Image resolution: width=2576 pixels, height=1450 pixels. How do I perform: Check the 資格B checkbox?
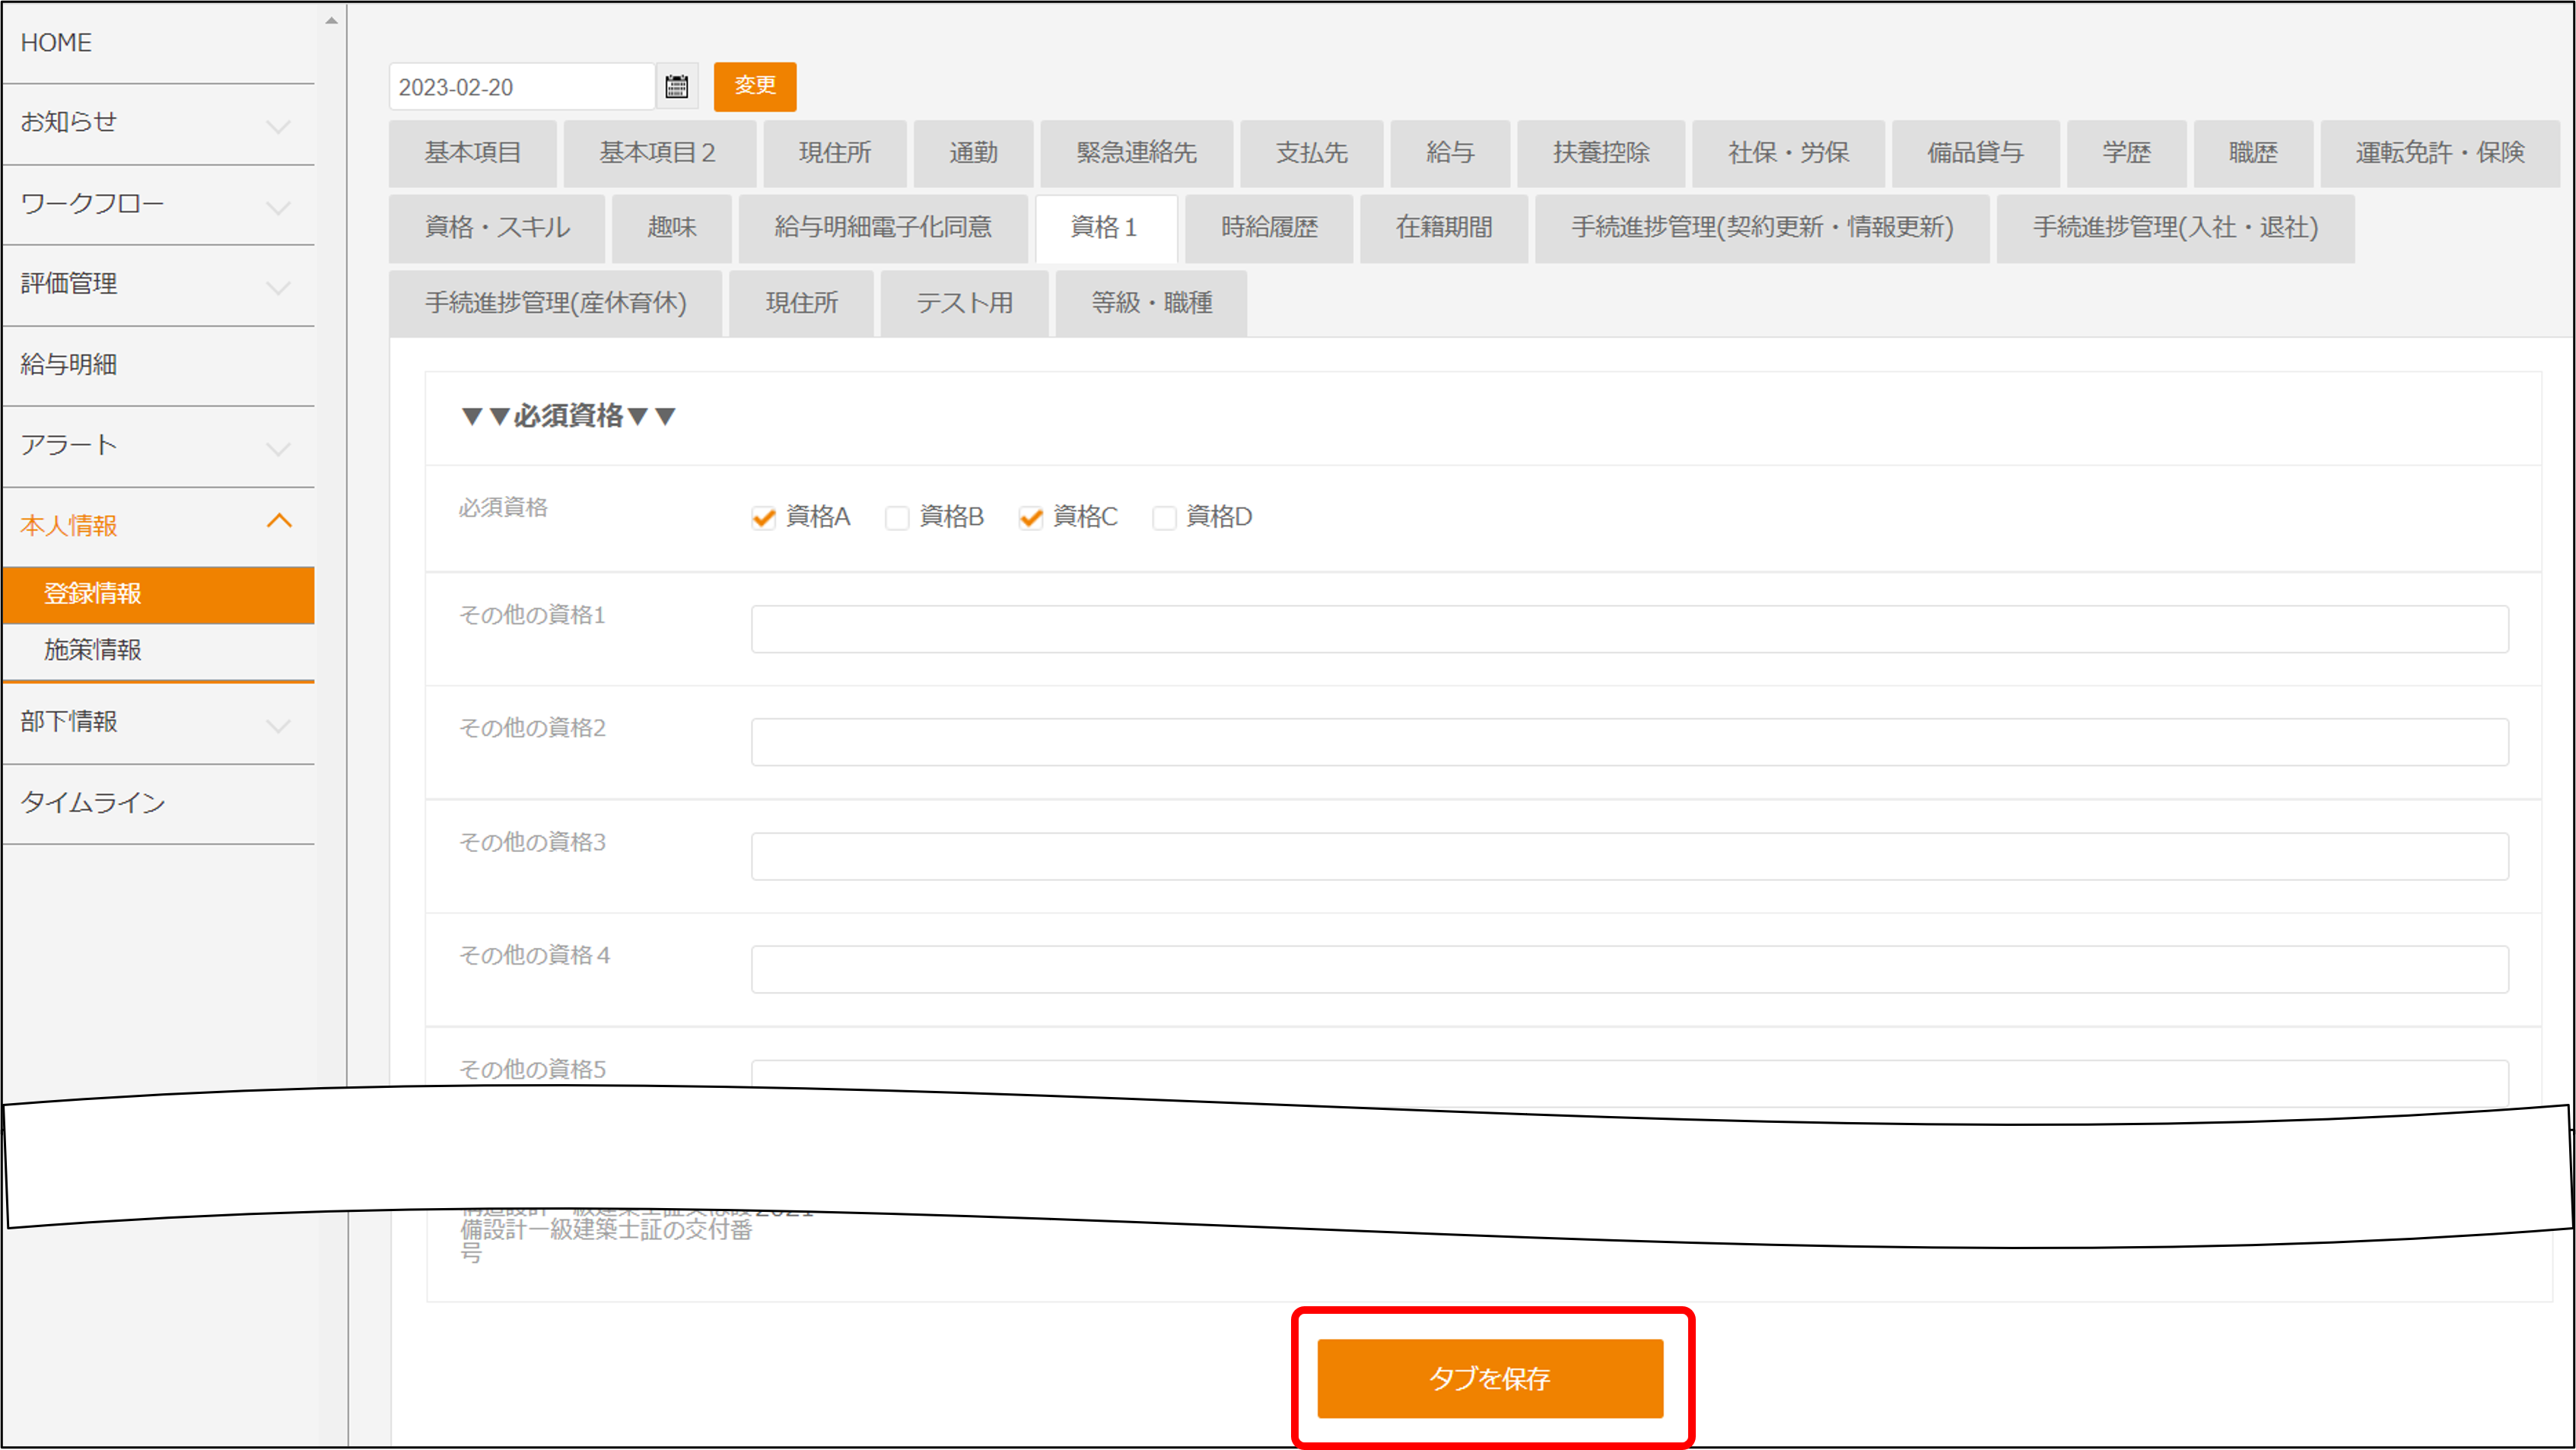point(897,518)
